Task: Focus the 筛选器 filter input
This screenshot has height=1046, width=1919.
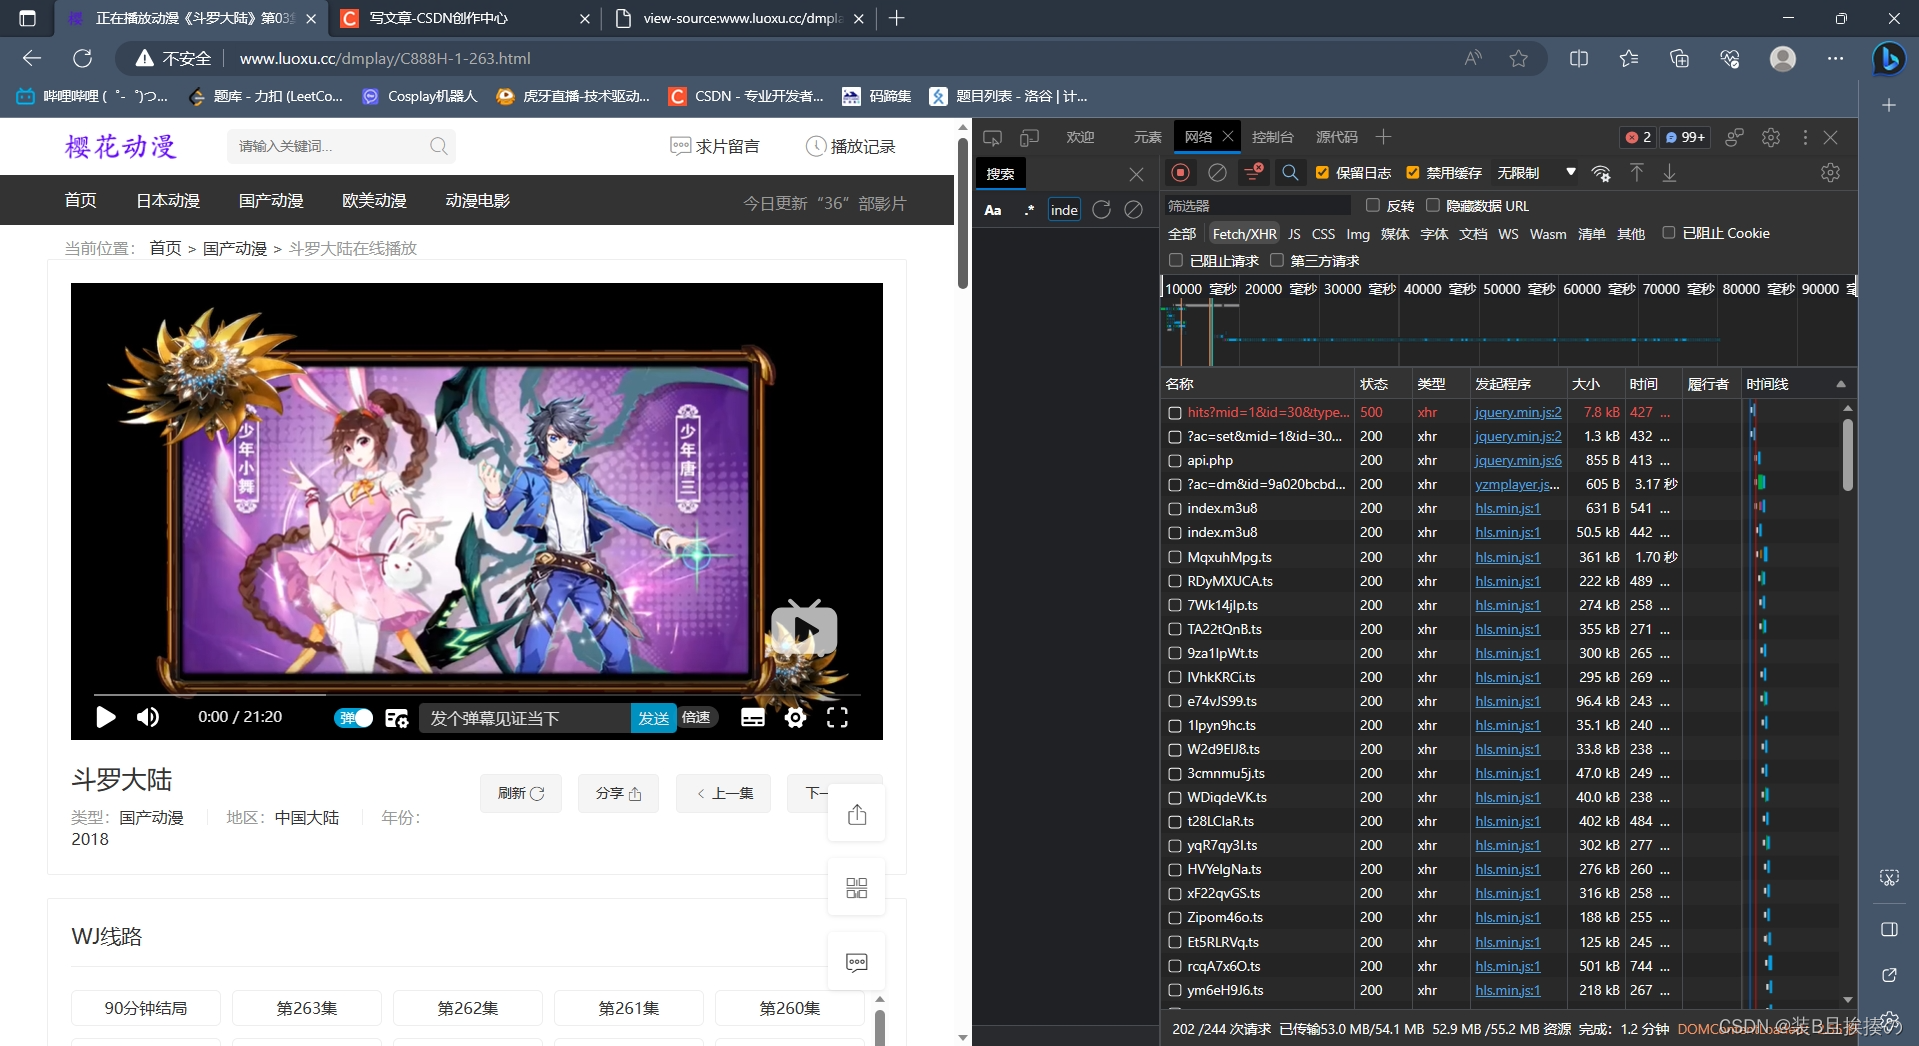Action: [1258, 205]
